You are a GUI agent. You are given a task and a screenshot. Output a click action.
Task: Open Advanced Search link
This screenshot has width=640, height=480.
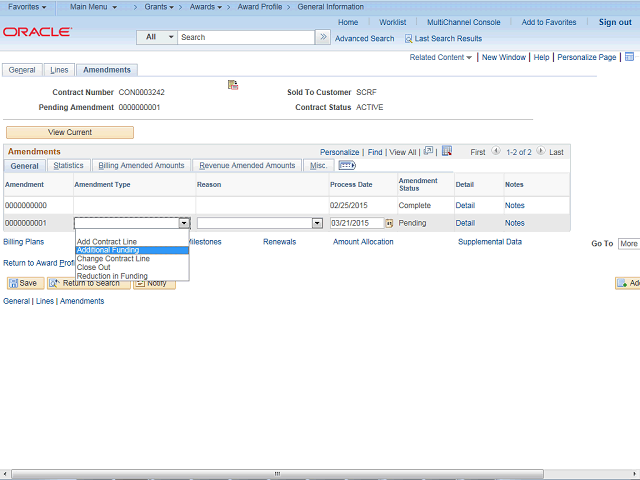[364, 39]
